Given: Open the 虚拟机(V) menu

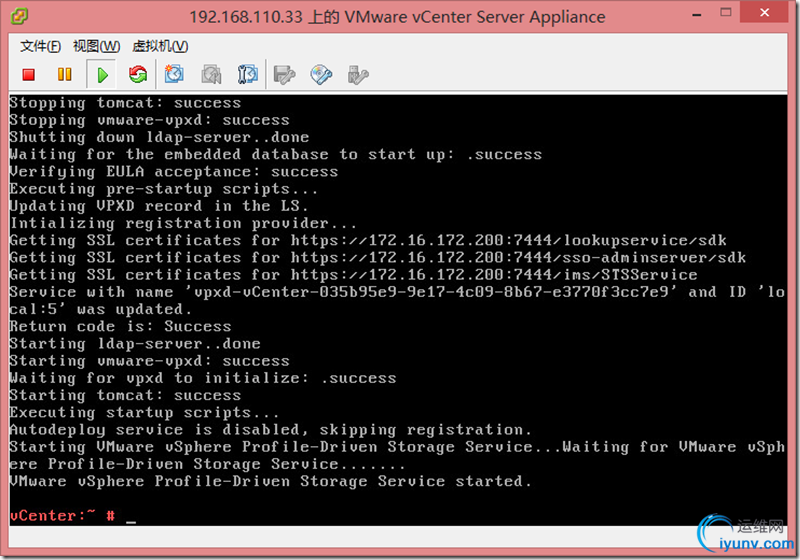Looking at the screenshot, I should point(160,46).
